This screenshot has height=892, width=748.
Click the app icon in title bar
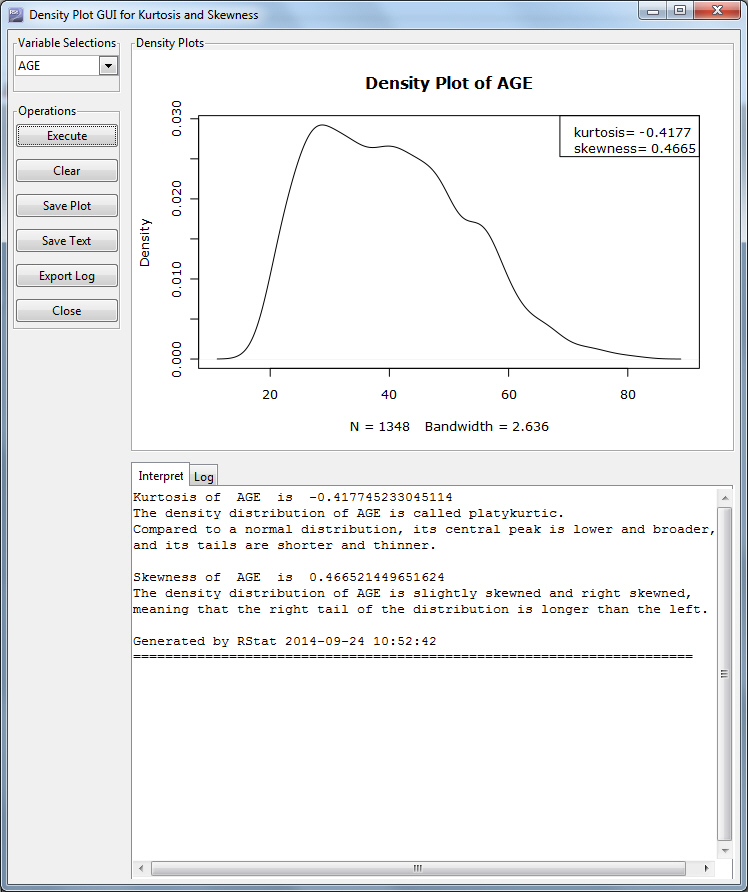click(x=15, y=14)
